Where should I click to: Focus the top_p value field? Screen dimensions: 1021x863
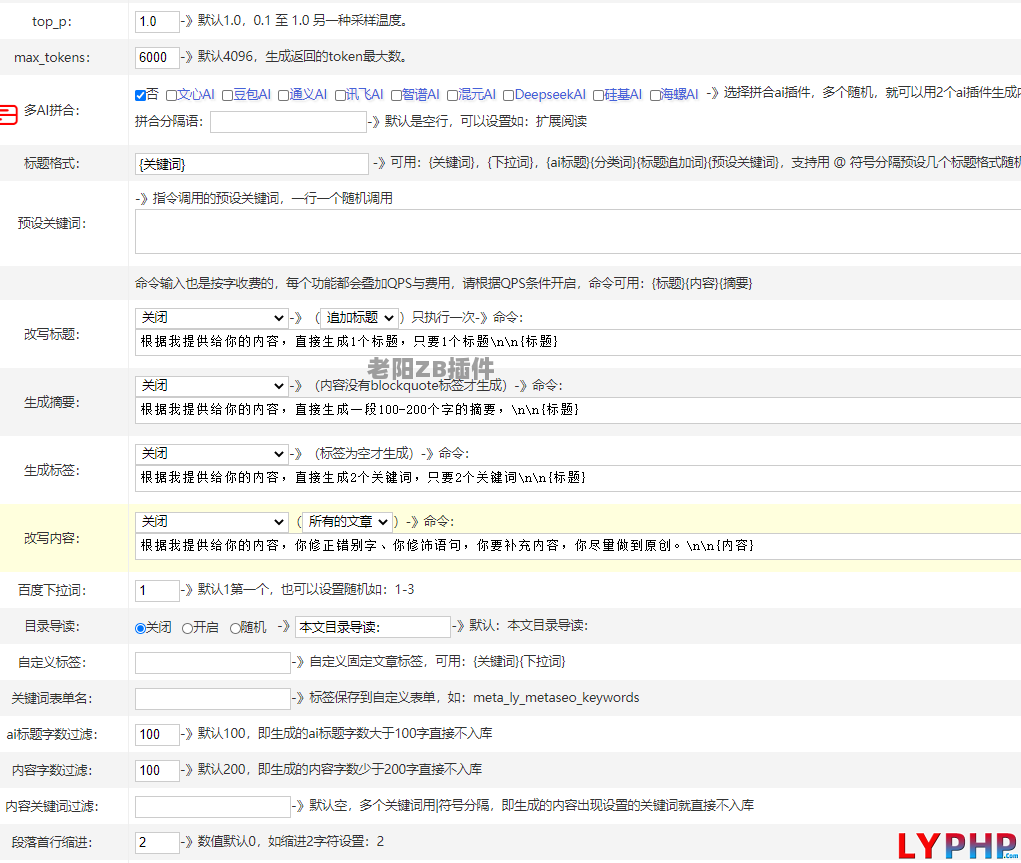[157, 21]
